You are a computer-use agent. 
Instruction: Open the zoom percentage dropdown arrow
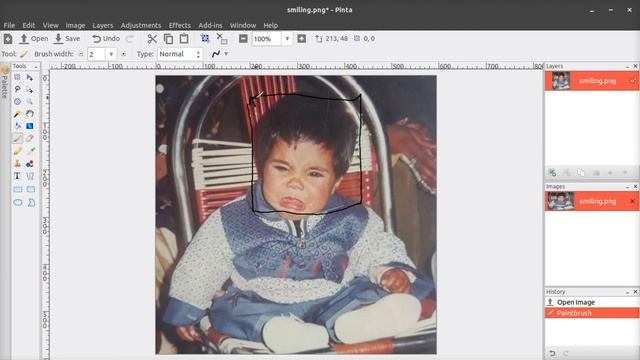(x=287, y=39)
